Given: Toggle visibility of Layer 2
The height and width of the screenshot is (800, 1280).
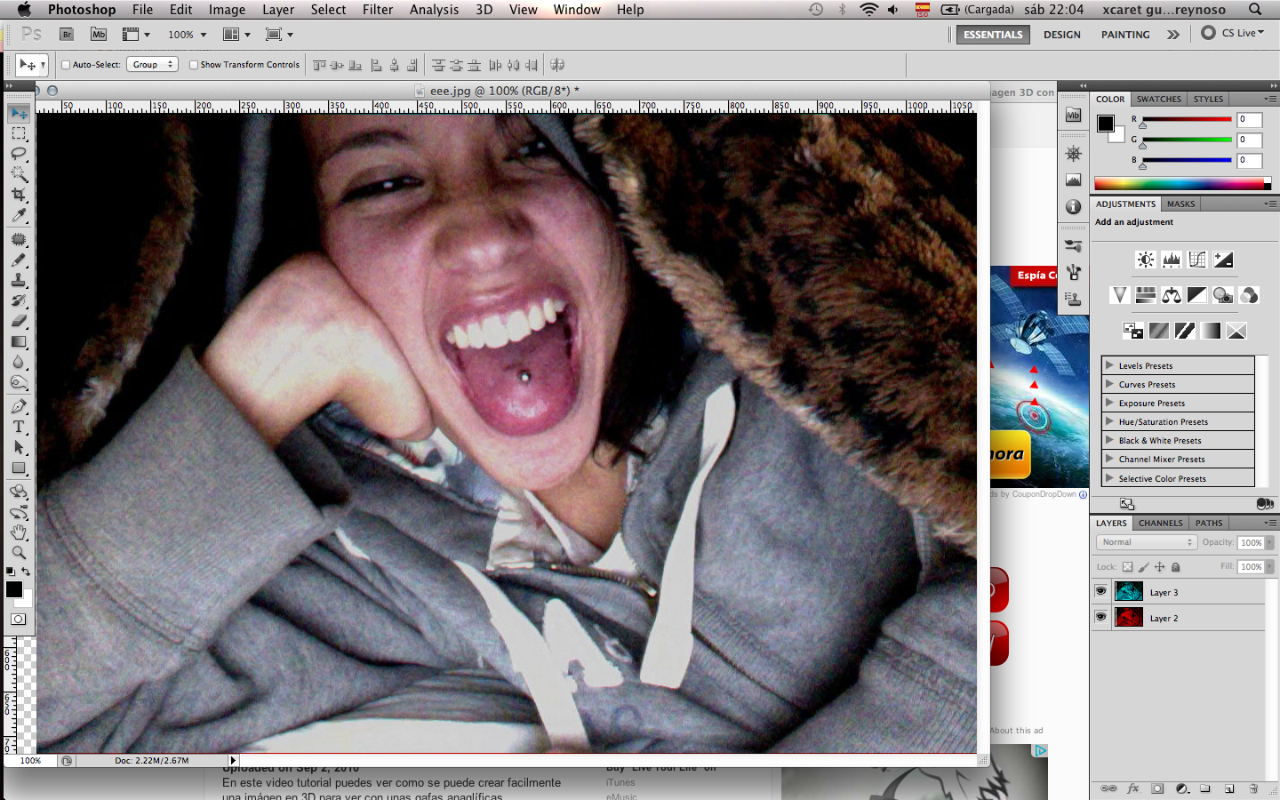Looking at the screenshot, I should 1101,618.
